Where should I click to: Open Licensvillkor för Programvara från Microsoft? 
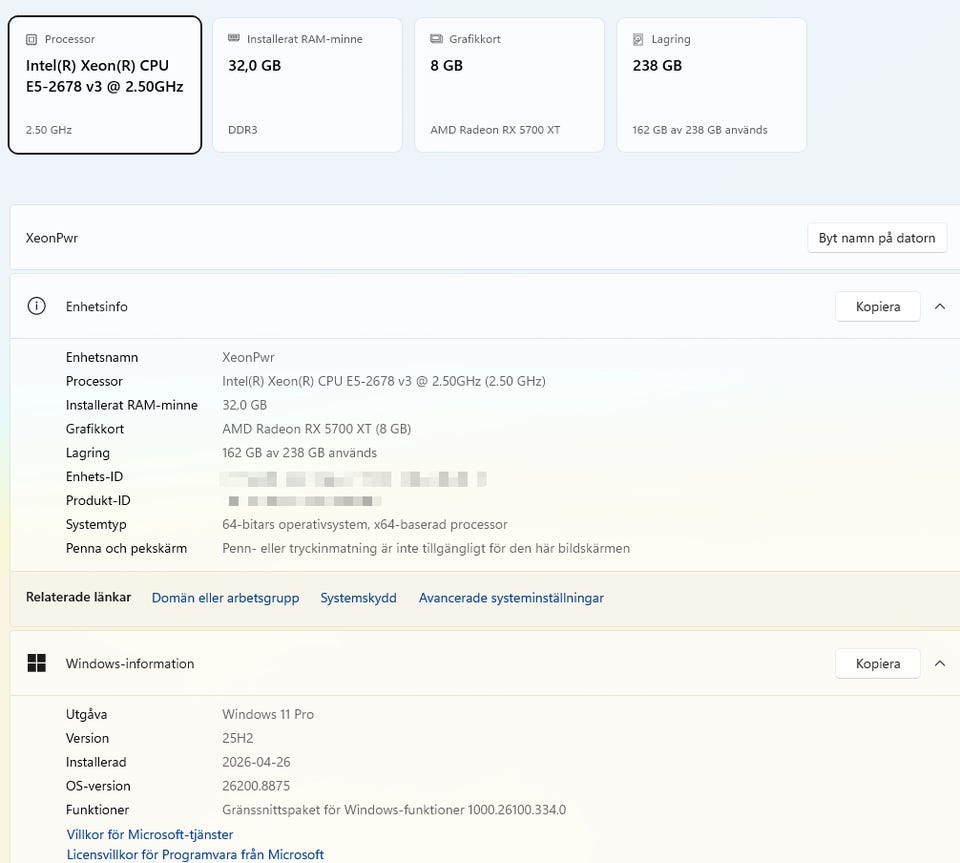coord(195,854)
